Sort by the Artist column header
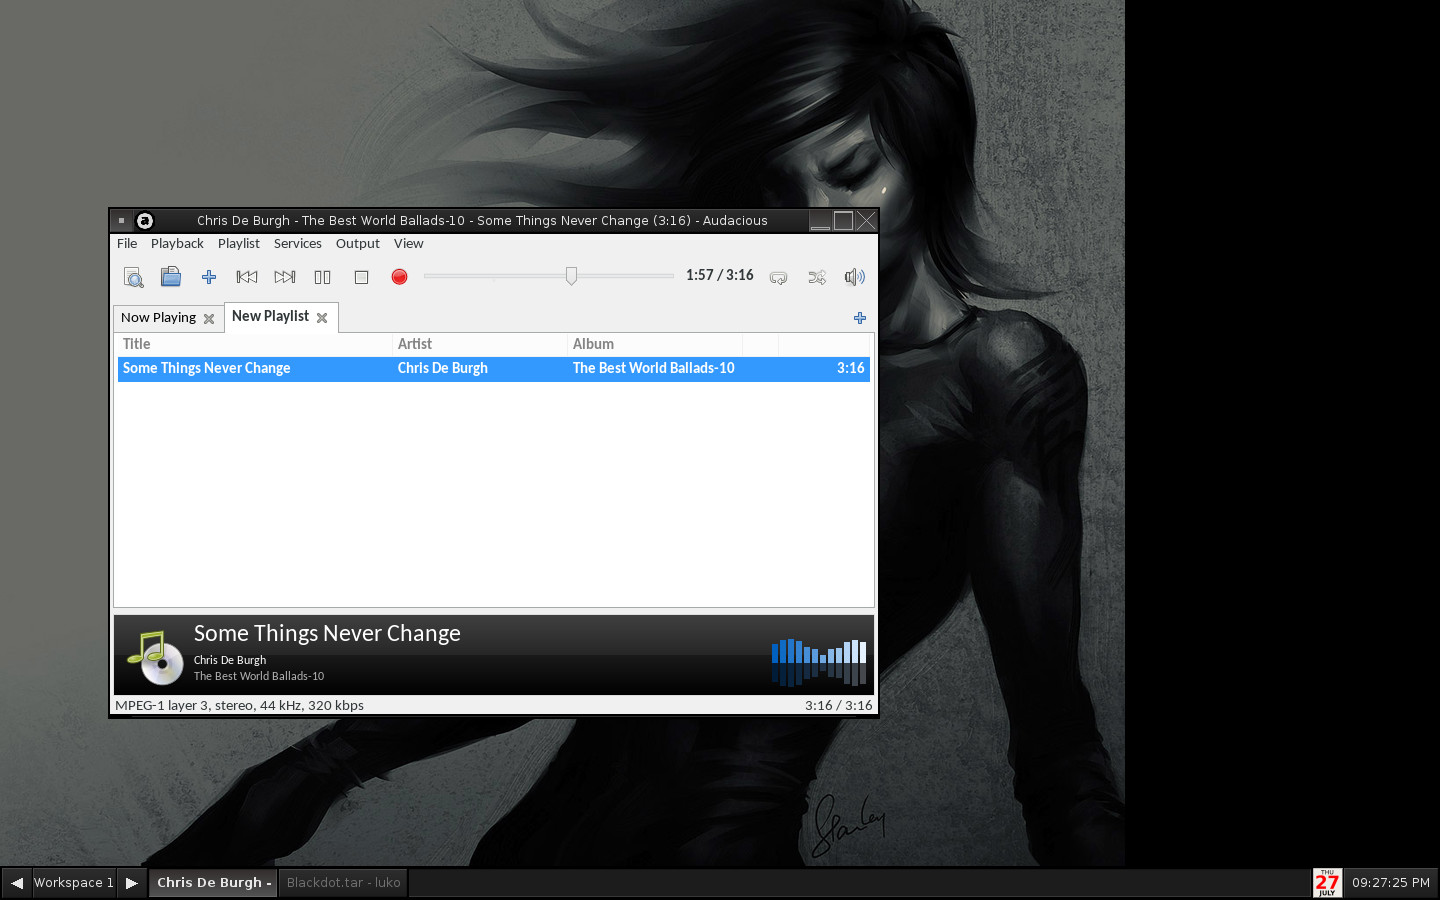This screenshot has height=900, width=1440. click(x=480, y=344)
